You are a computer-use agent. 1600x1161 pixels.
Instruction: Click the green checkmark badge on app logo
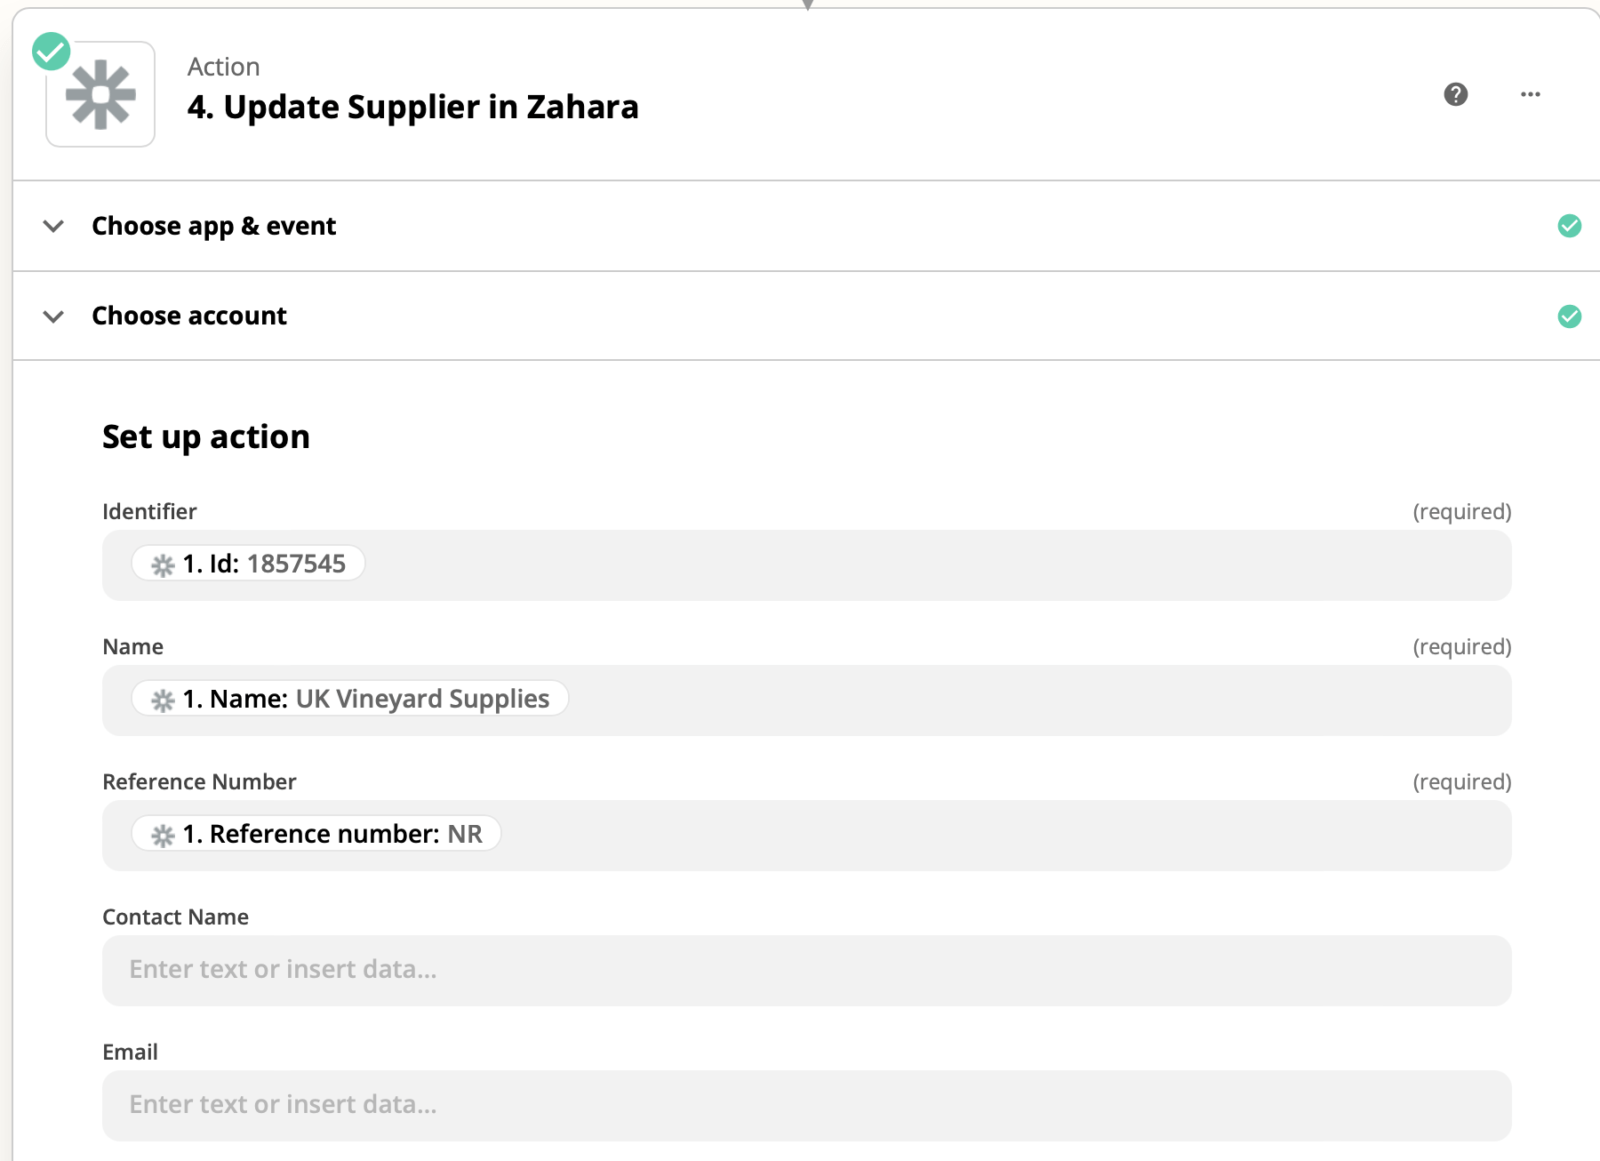(51, 51)
